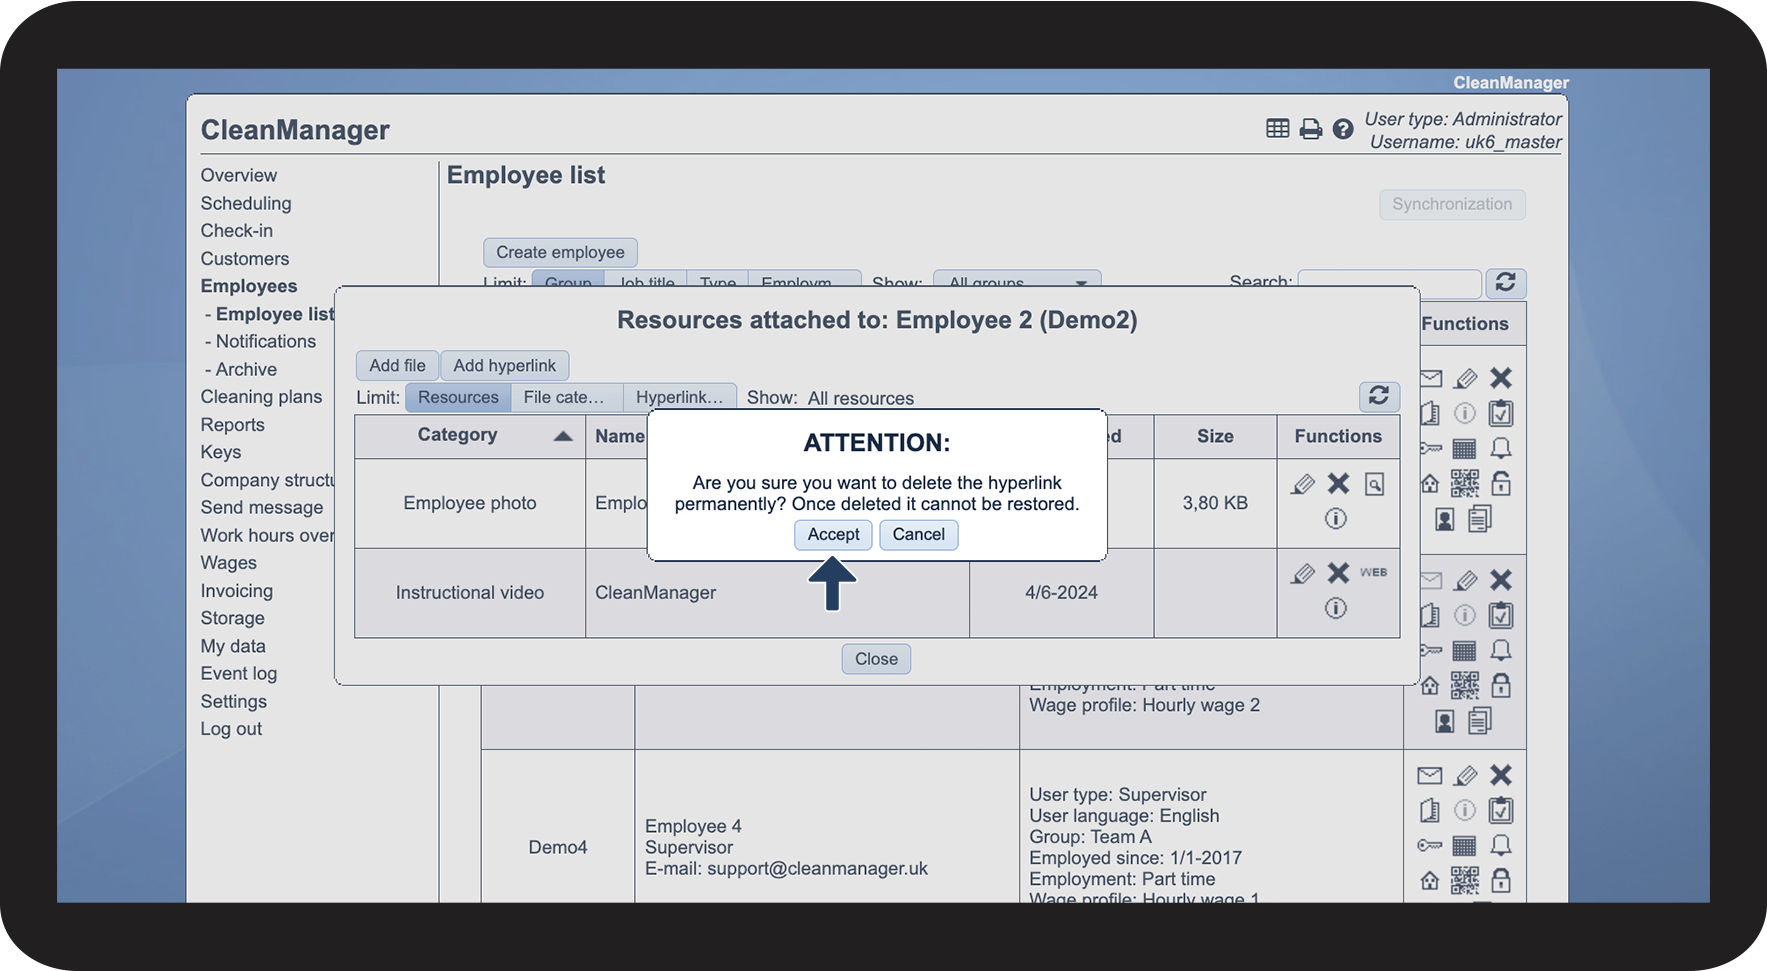This screenshot has height=971, width=1767.
Task: Click the table grid icon in header
Action: (1277, 128)
